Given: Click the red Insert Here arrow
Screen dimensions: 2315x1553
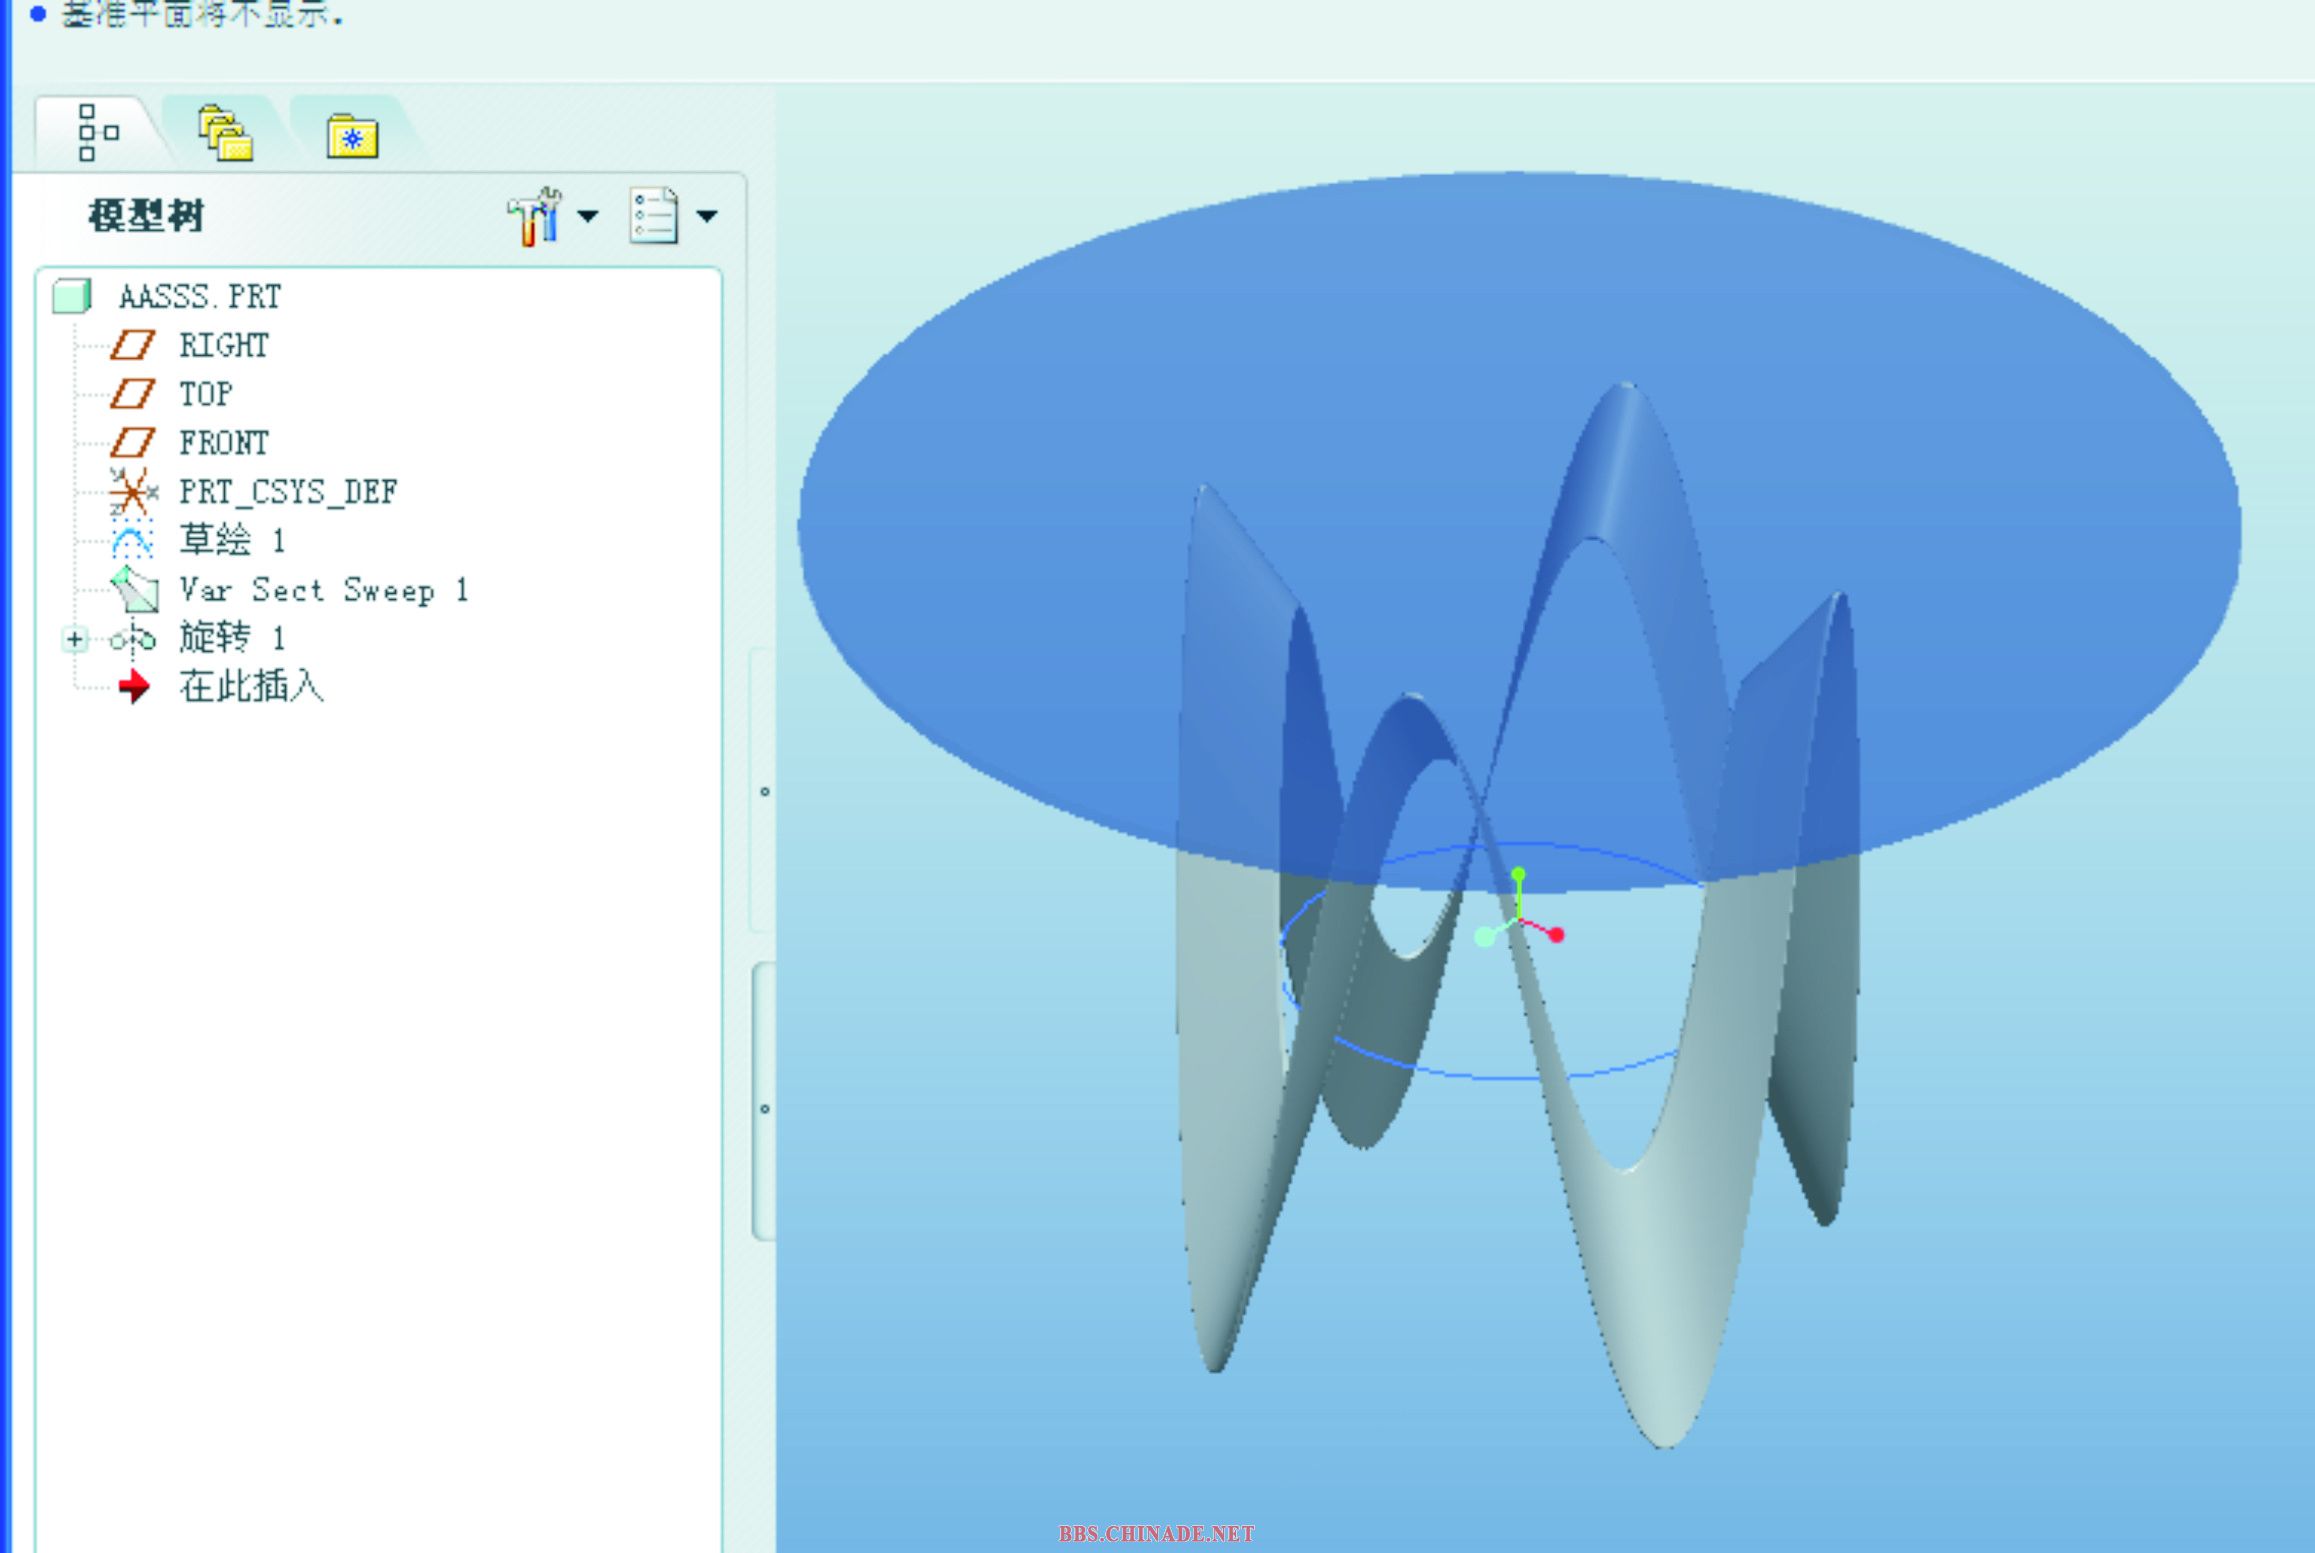Looking at the screenshot, I should click(x=133, y=687).
